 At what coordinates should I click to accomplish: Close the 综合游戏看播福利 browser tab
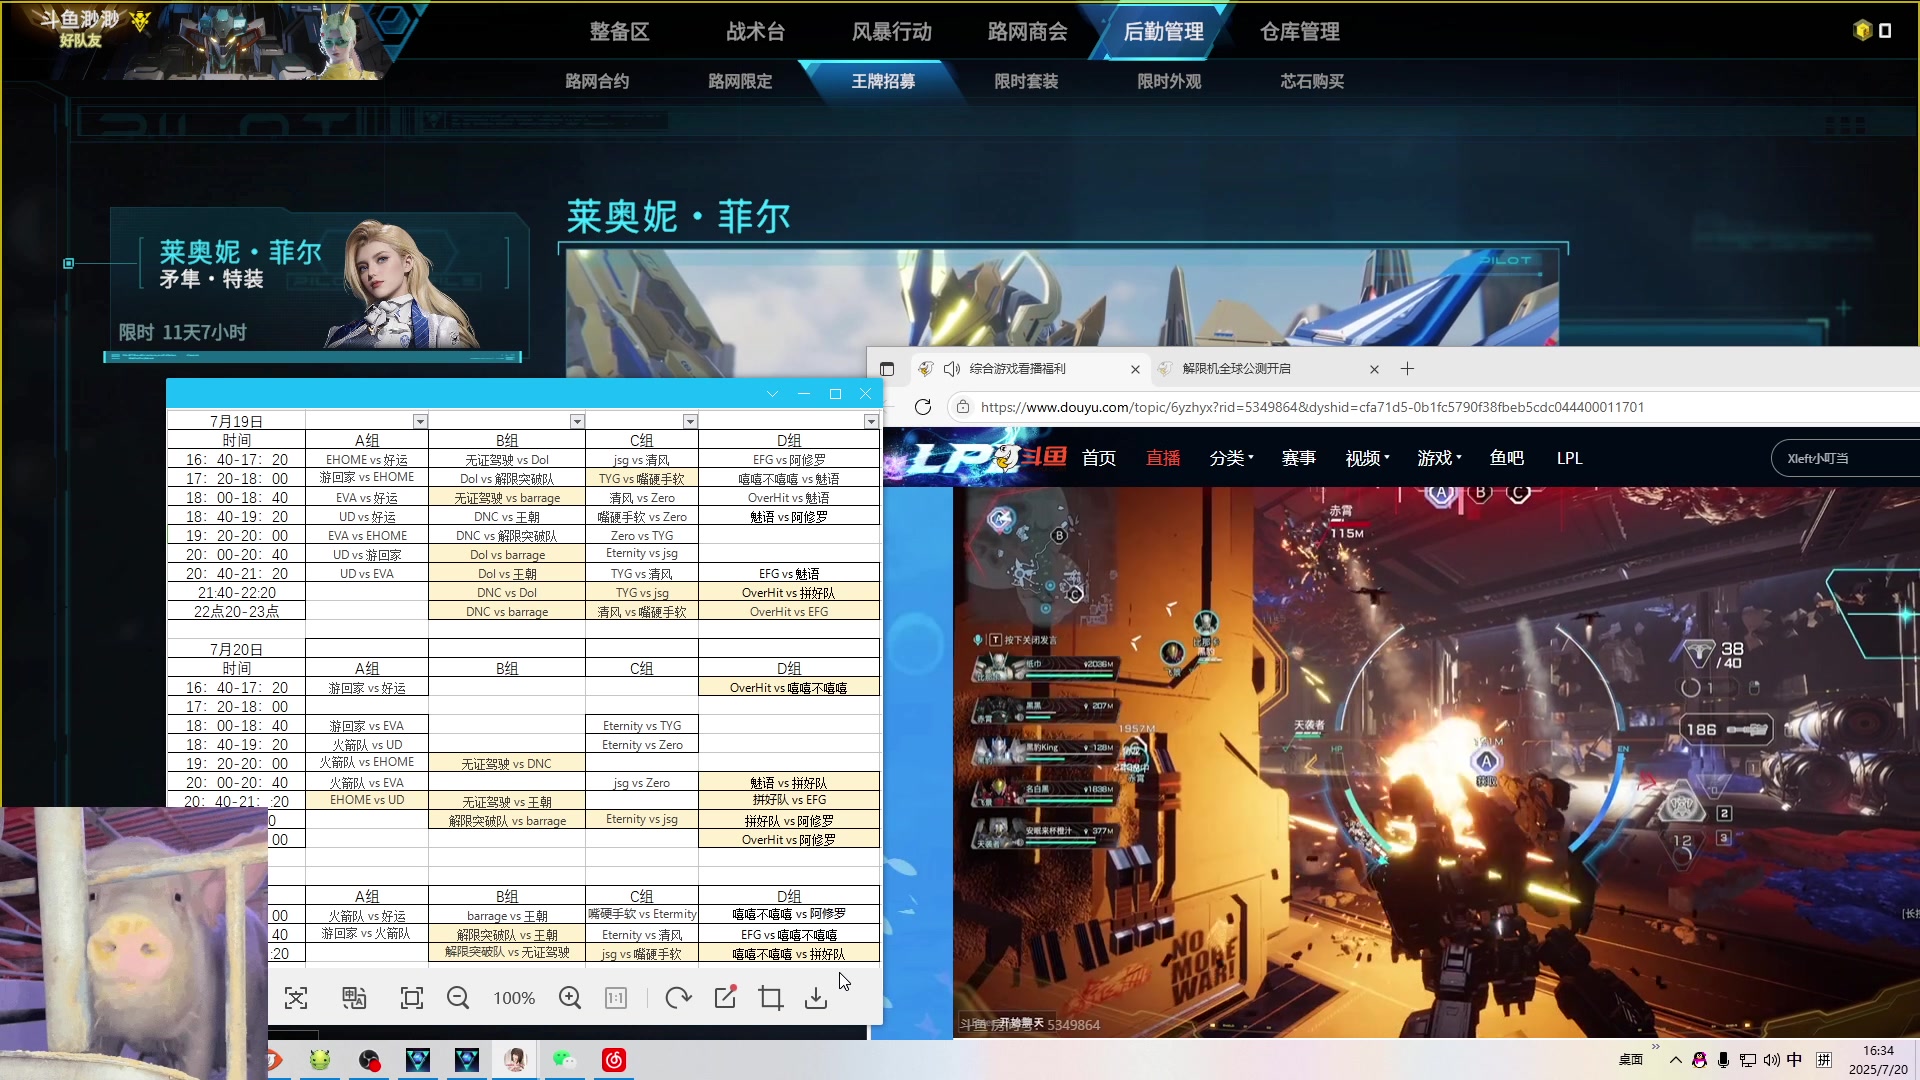[1135, 370]
